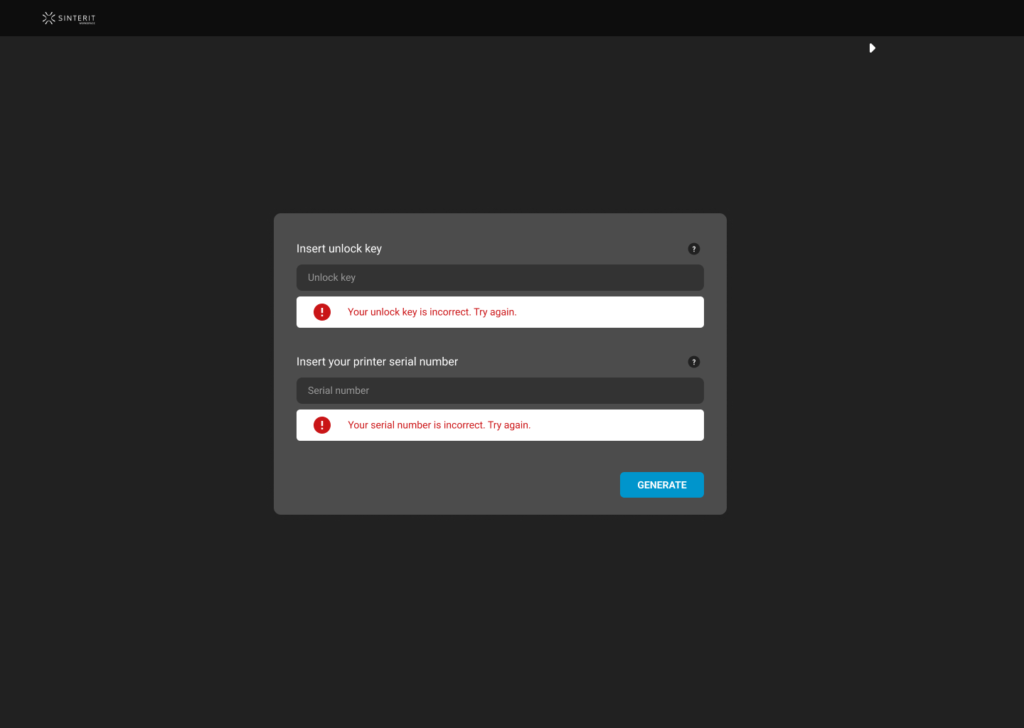Click the "Insert unlock key" label
Viewport: 1024px width, 728px height.
(339, 249)
